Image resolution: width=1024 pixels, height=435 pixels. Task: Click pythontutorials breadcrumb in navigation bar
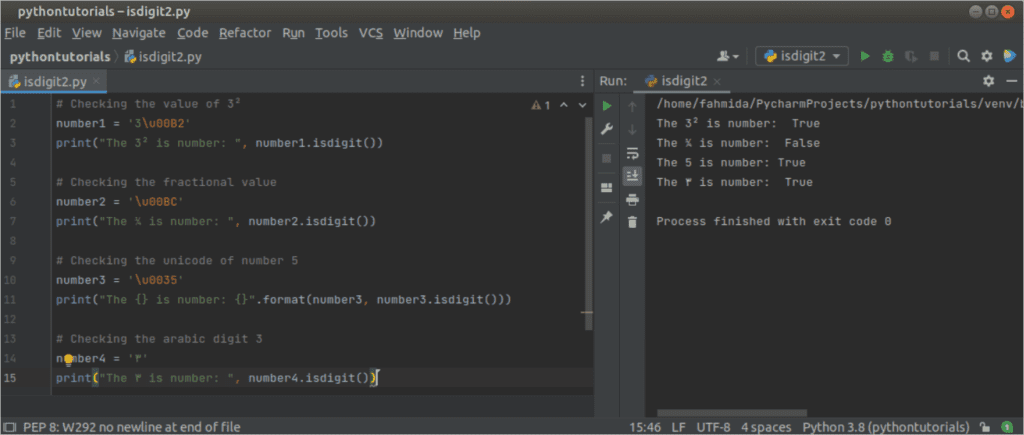[60, 57]
